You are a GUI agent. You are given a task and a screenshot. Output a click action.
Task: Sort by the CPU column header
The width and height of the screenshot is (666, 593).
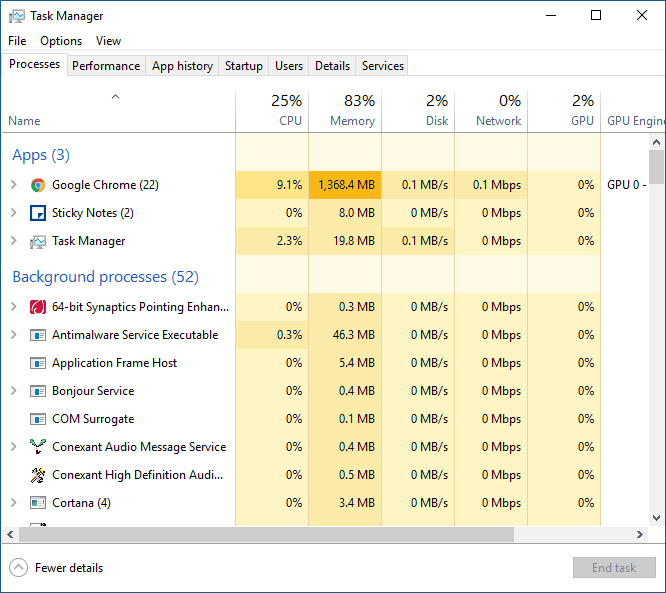(272, 111)
